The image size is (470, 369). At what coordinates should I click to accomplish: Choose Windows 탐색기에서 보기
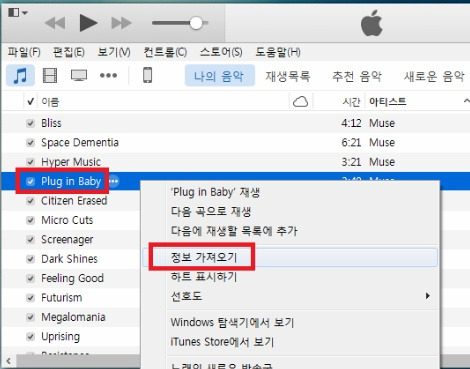click(232, 322)
